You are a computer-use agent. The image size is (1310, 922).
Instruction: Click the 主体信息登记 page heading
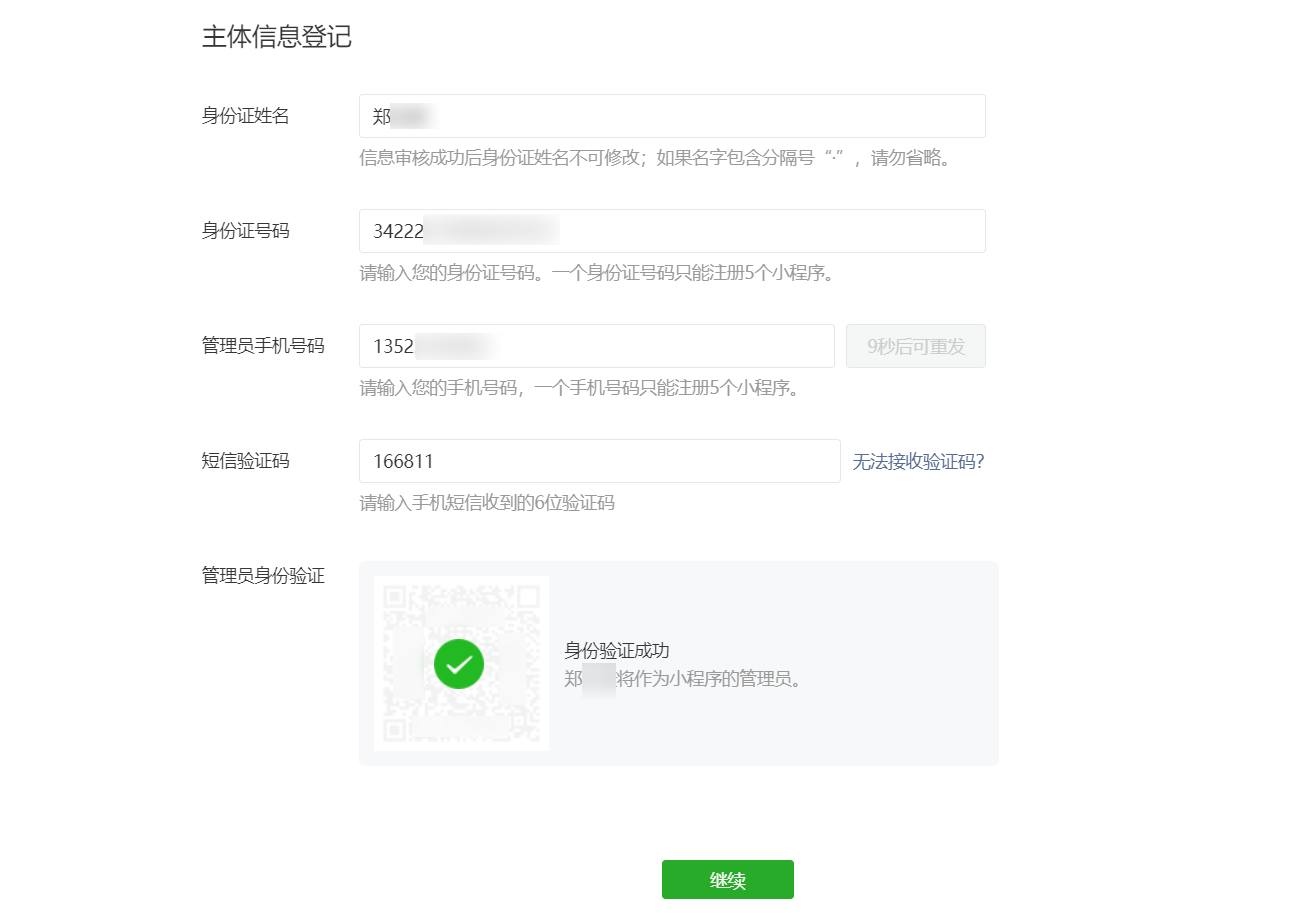278,36
